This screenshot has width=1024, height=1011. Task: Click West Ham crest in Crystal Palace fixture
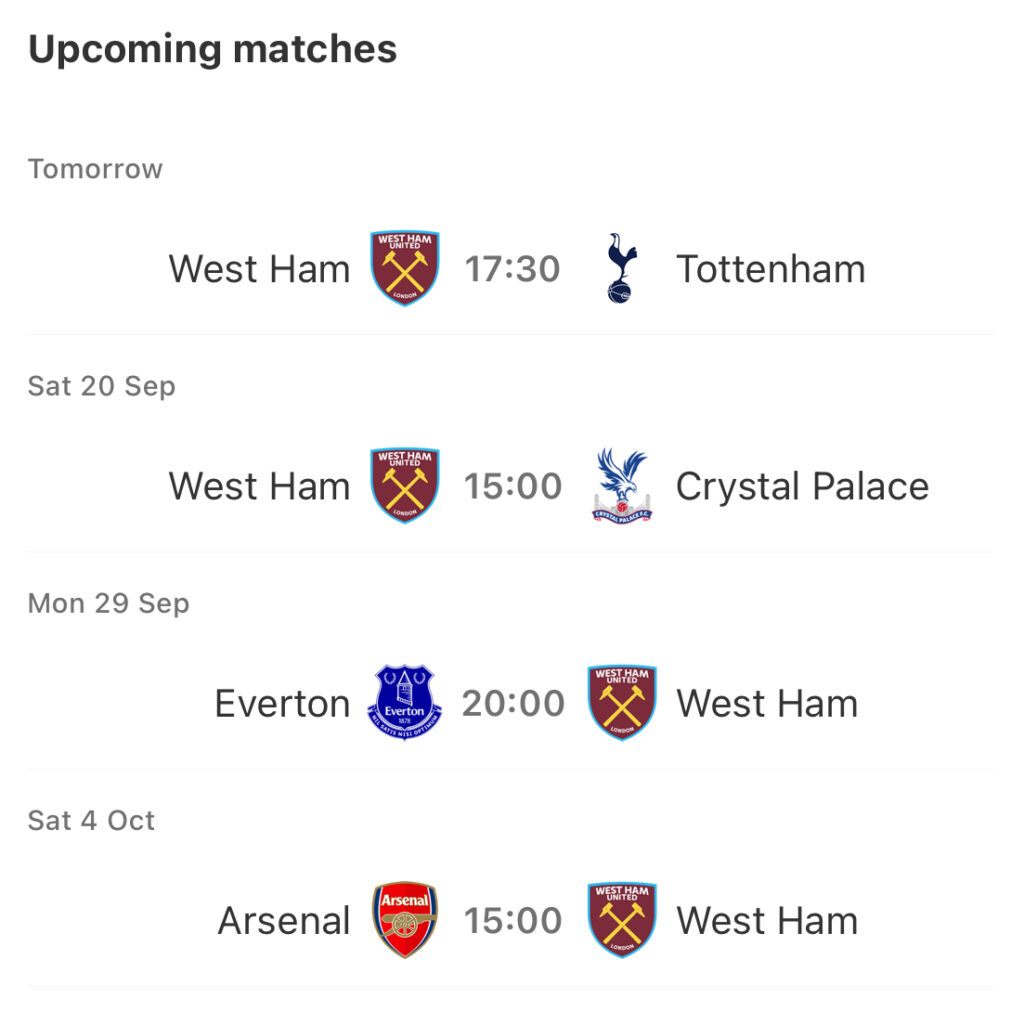pyautogui.click(x=405, y=486)
